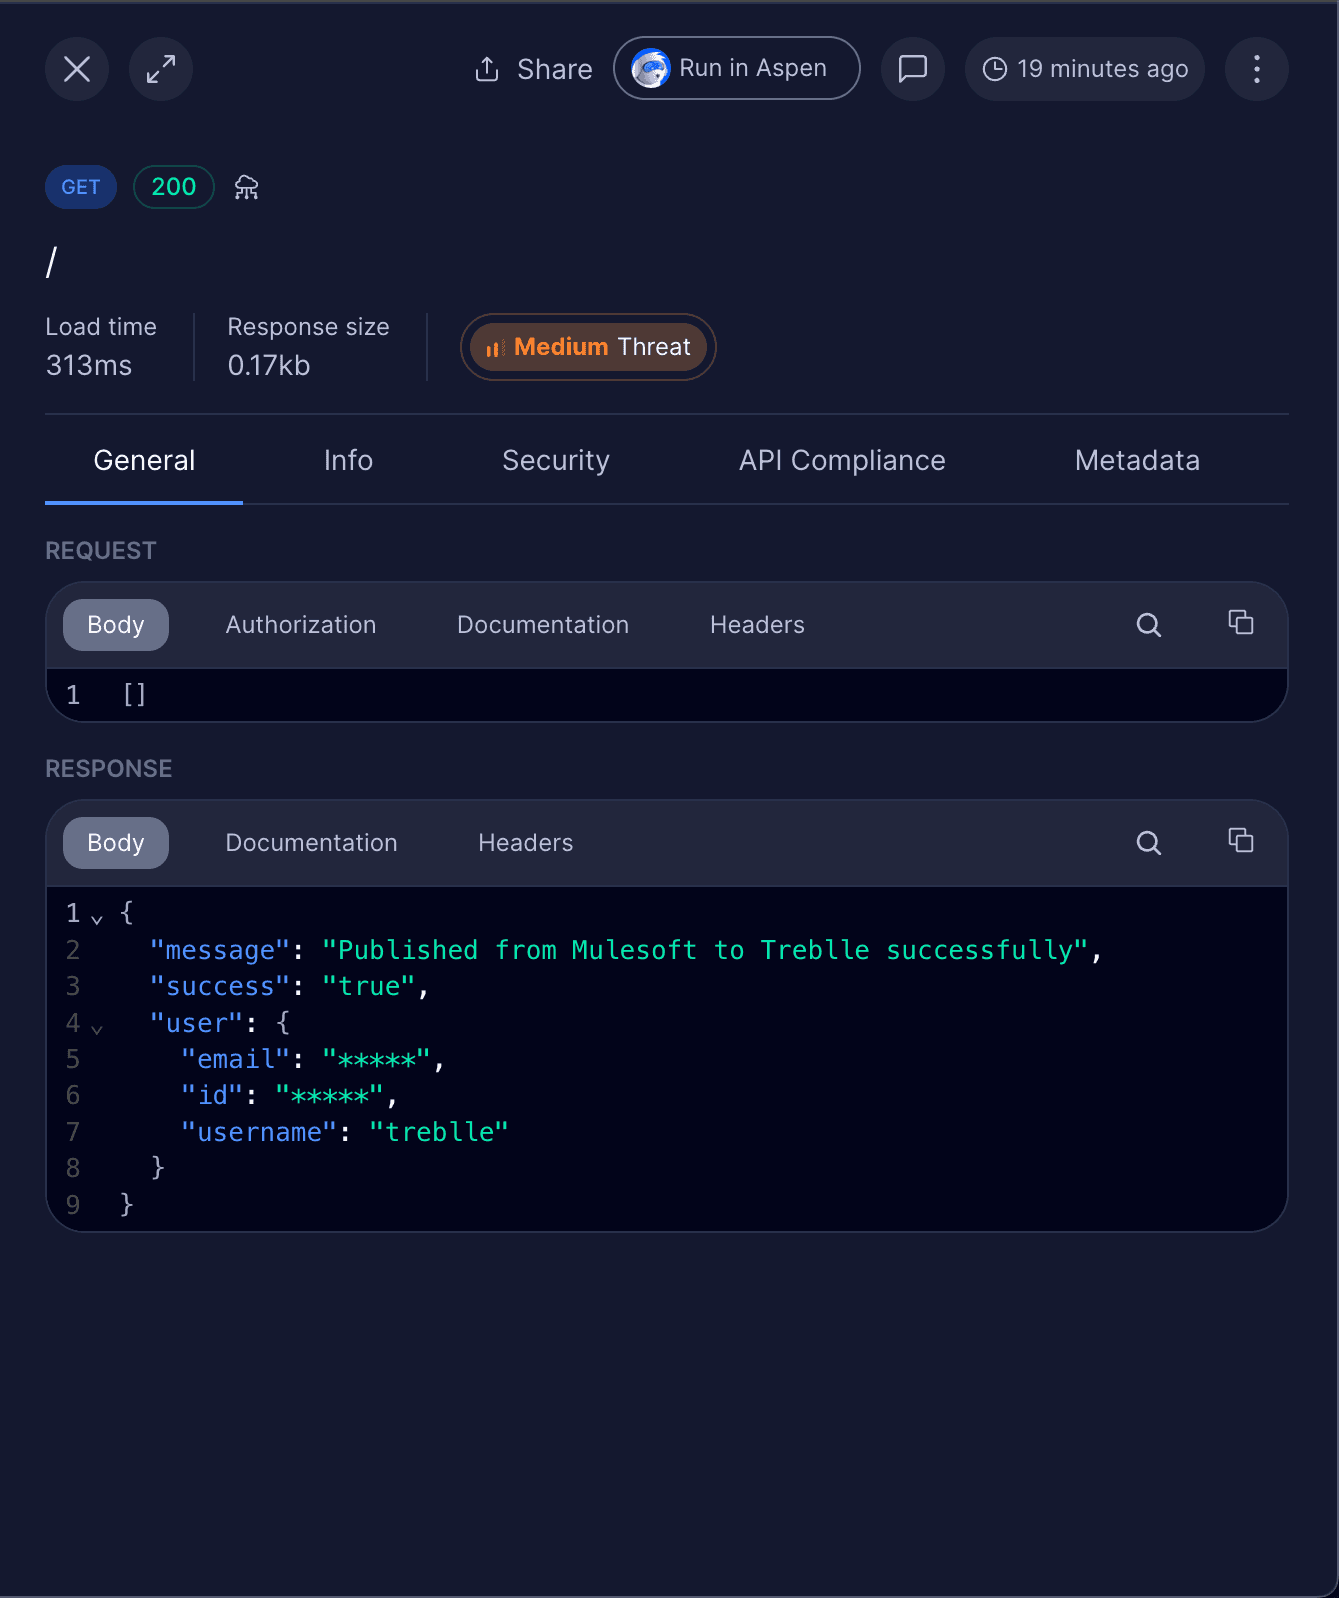Click the GET method badge
Viewport: 1339px width, 1598px height.
pyautogui.click(x=81, y=187)
